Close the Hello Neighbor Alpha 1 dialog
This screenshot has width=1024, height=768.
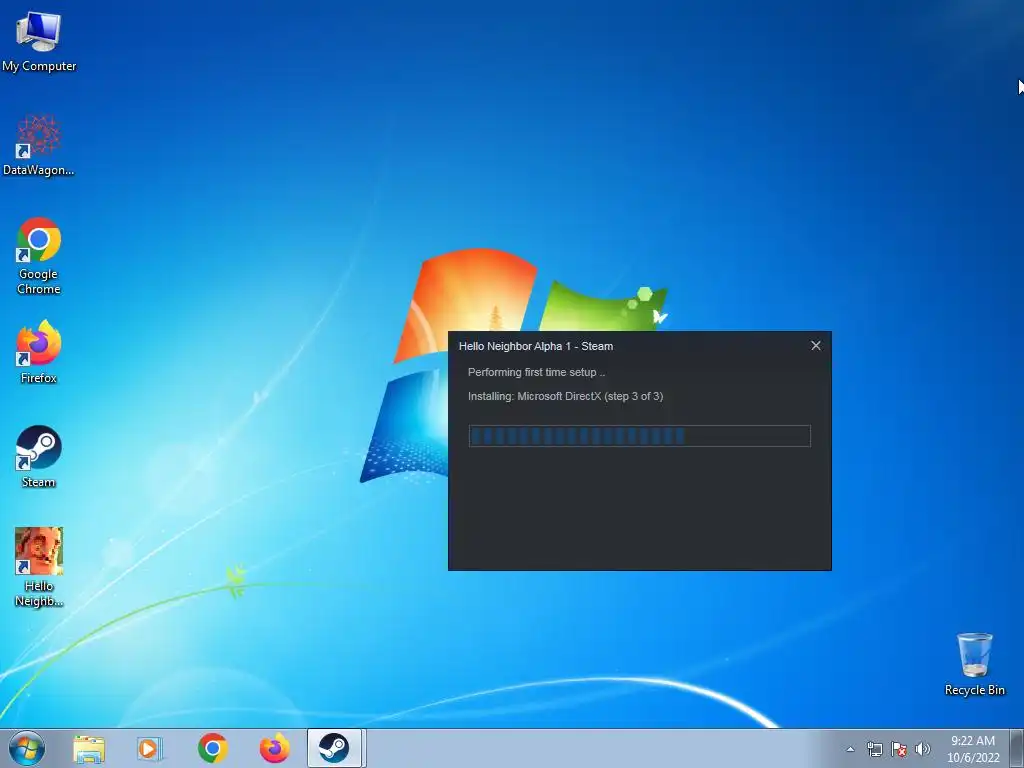click(x=816, y=345)
